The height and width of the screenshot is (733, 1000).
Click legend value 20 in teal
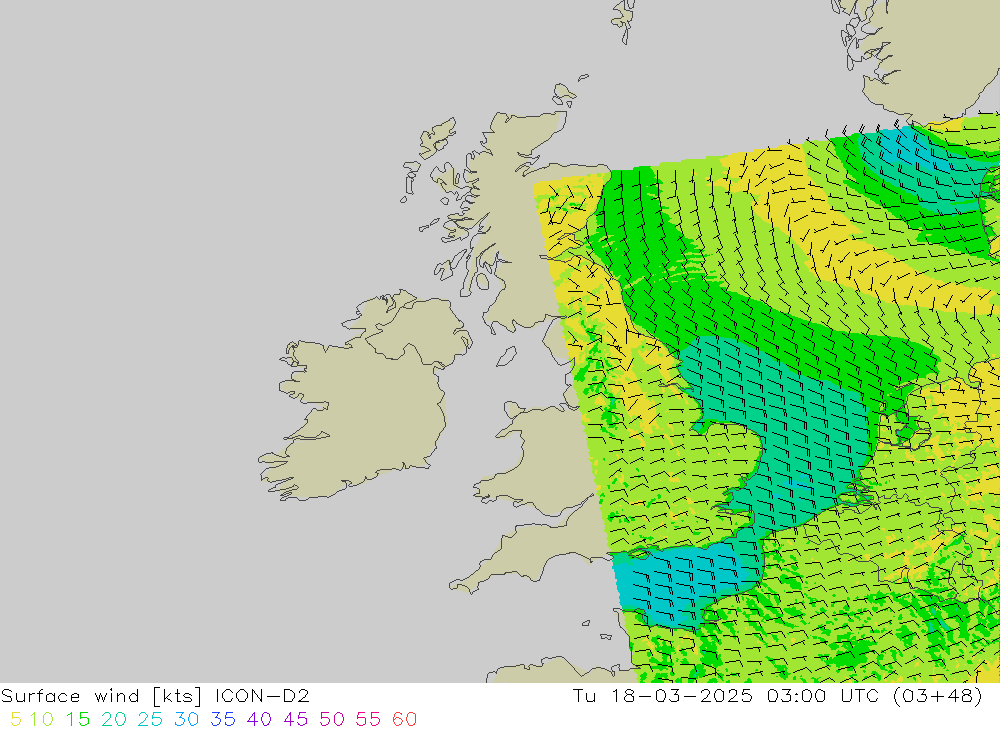(x=114, y=720)
